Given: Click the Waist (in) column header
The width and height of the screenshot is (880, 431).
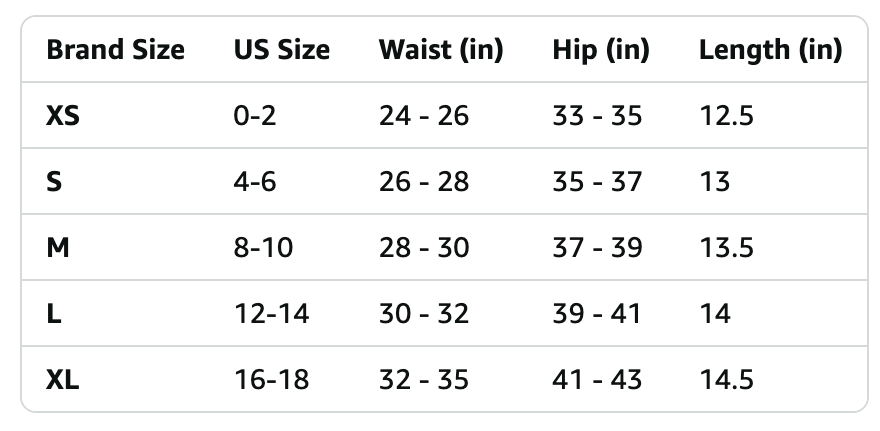Looking at the screenshot, I should [x=441, y=50].
